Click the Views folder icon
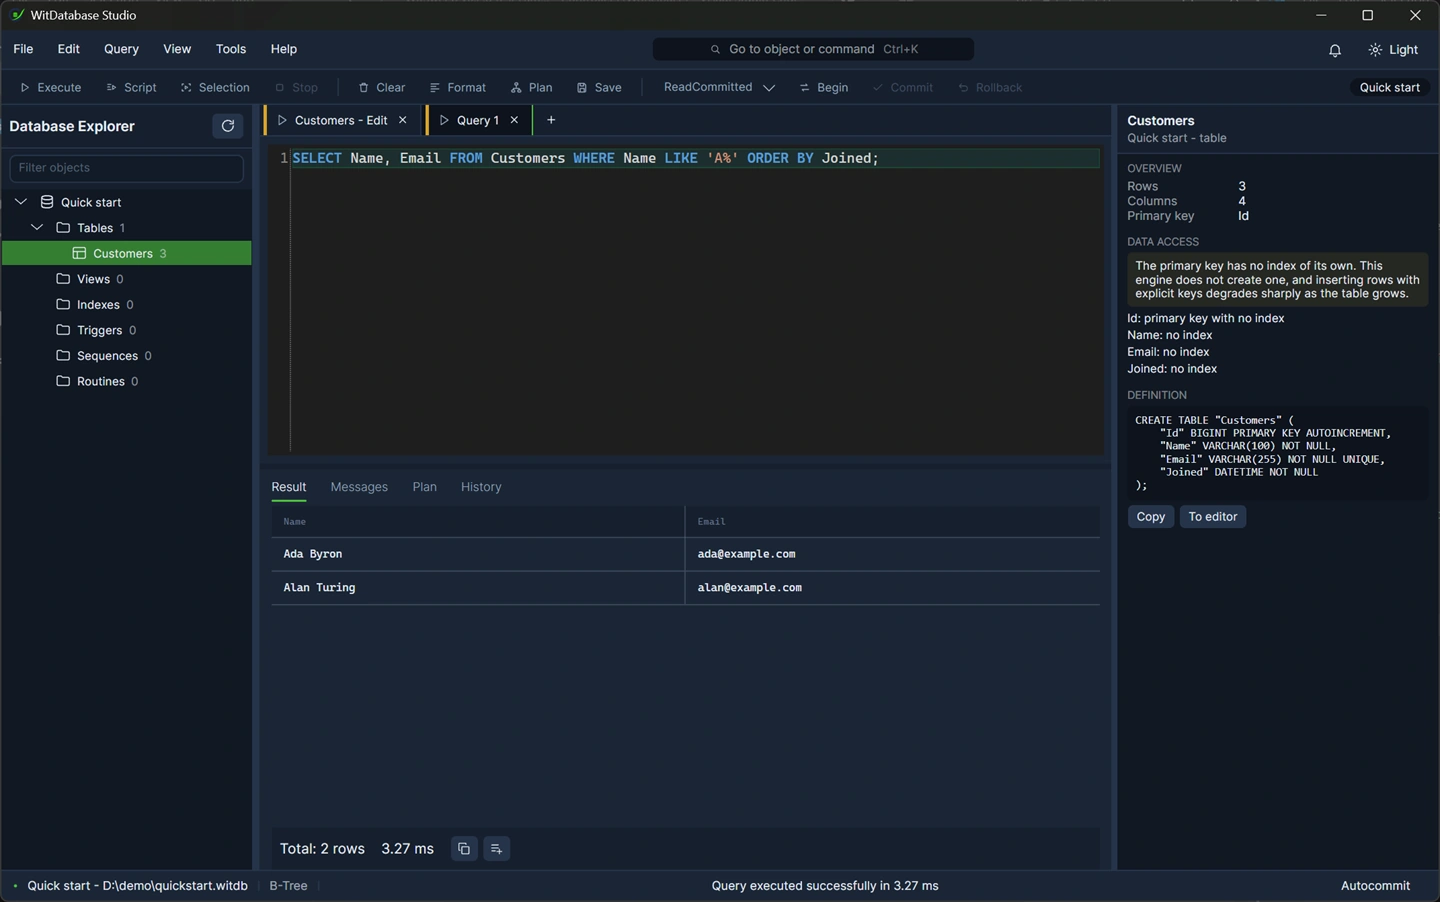This screenshot has height=902, width=1440. click(63, 279)
